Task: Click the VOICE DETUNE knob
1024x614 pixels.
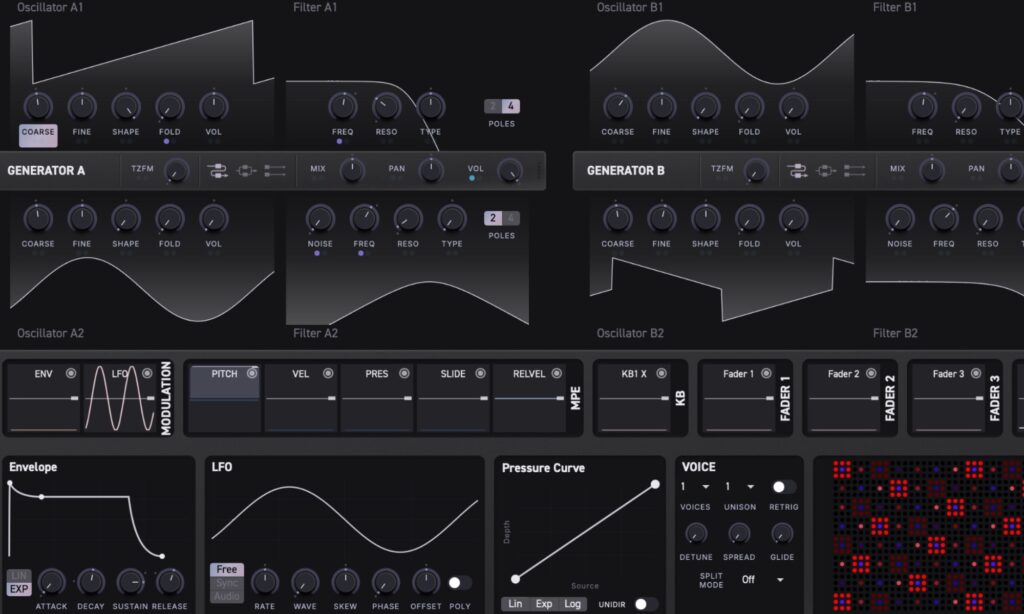Action: click(x=696, y=534)
